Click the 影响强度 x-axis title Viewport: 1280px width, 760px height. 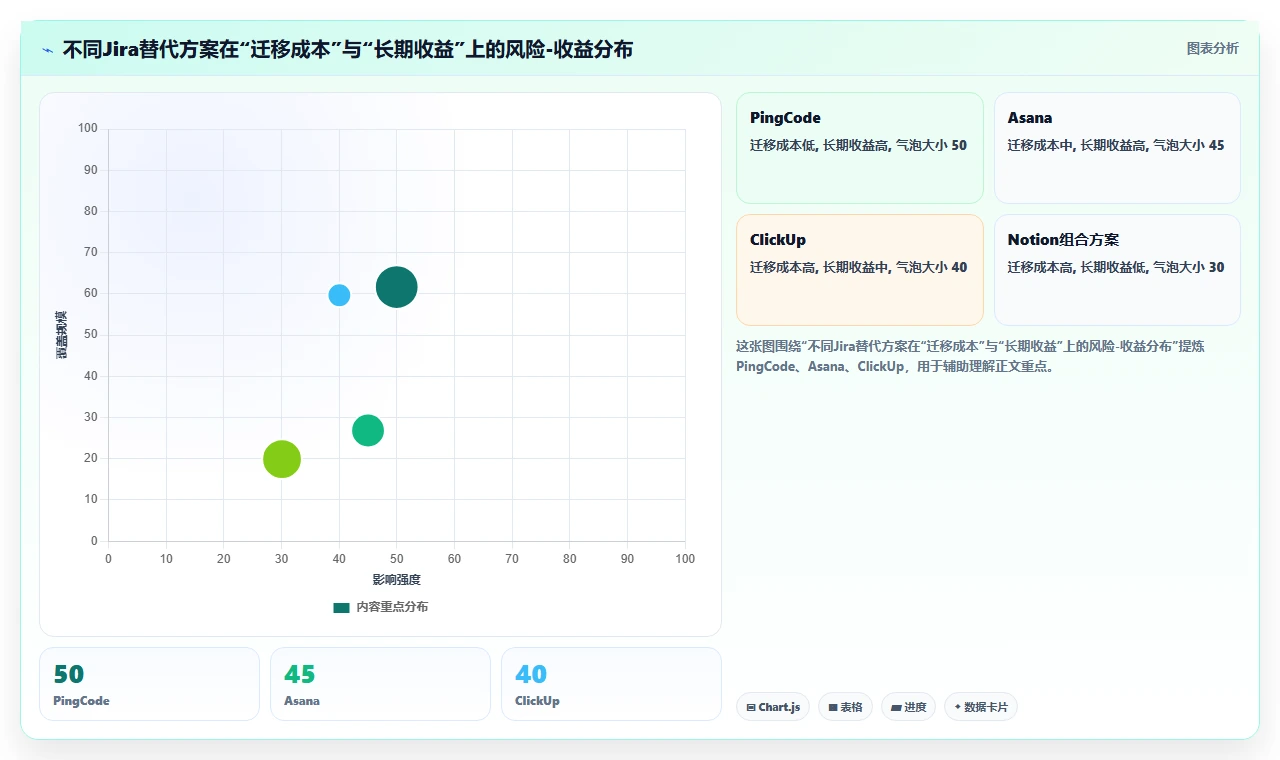[397, 580]
